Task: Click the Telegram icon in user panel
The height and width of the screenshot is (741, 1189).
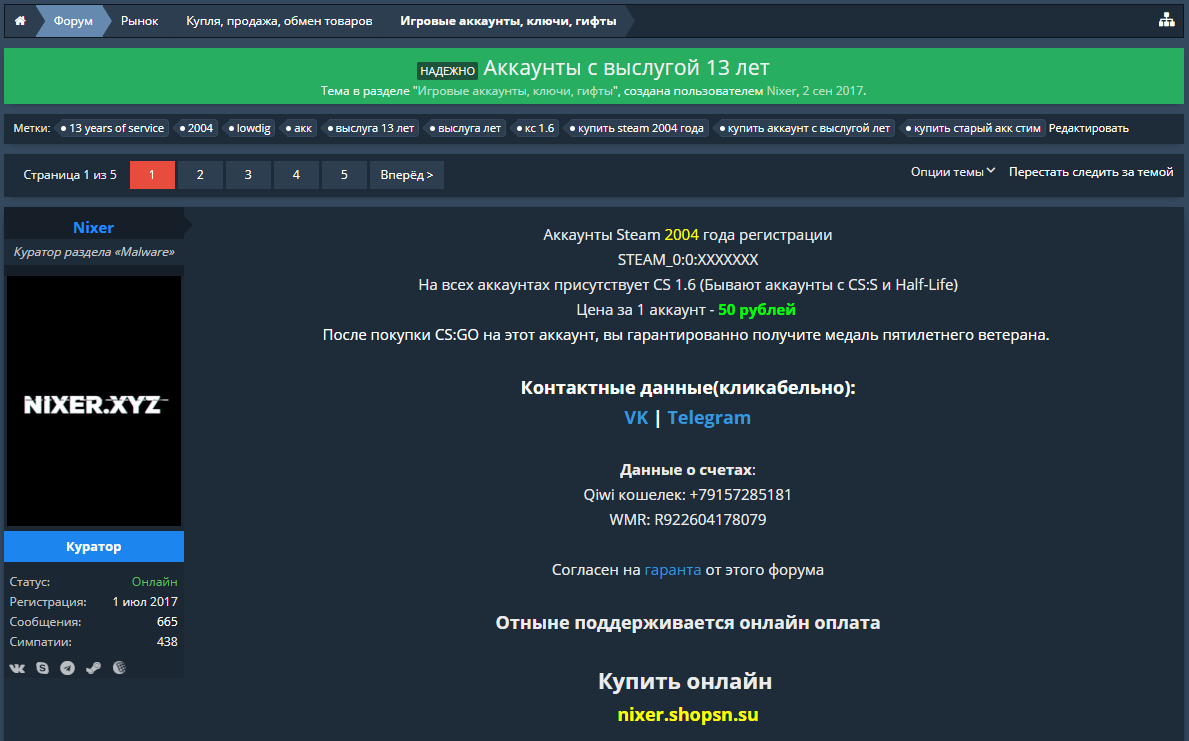Action: tap(68, 668)
